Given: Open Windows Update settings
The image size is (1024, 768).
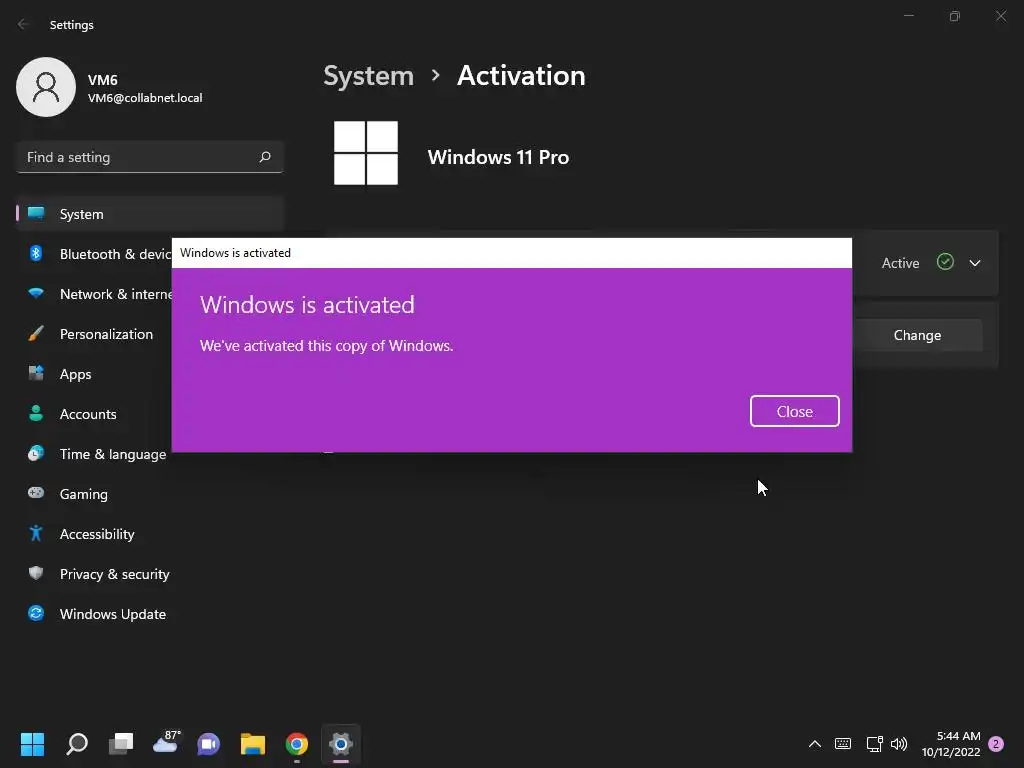Looking at the screenshot, I should click(150, 614).
